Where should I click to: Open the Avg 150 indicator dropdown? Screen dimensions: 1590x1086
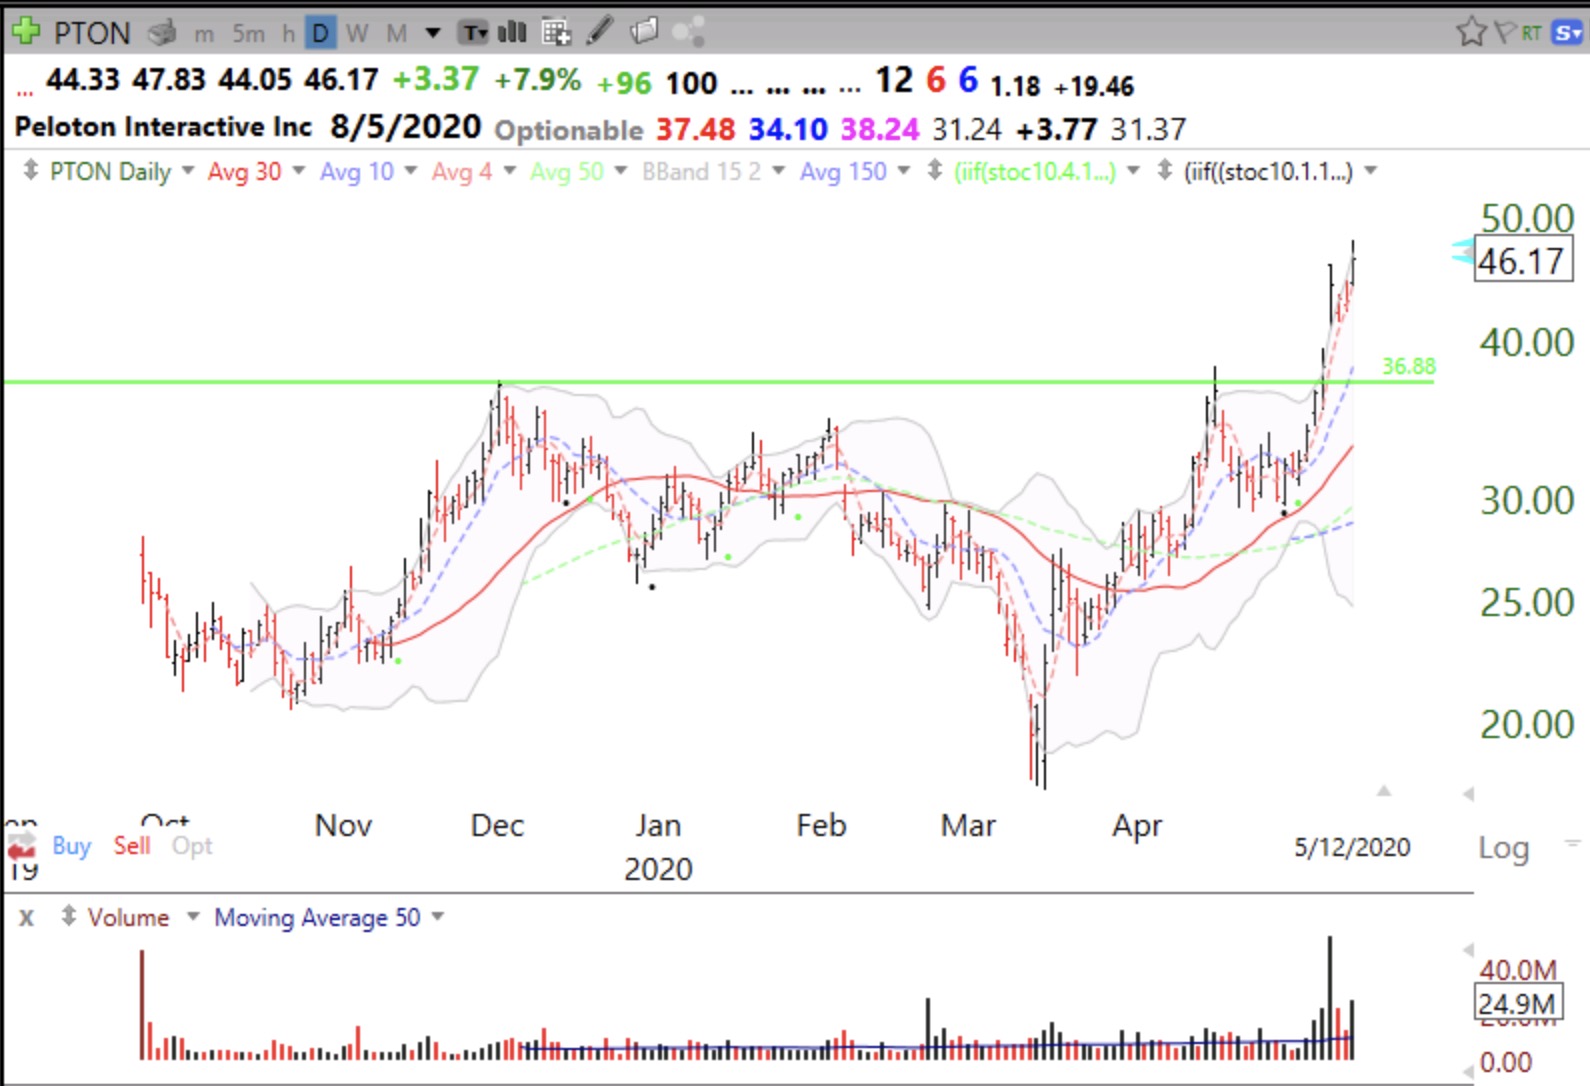[904, 171]
